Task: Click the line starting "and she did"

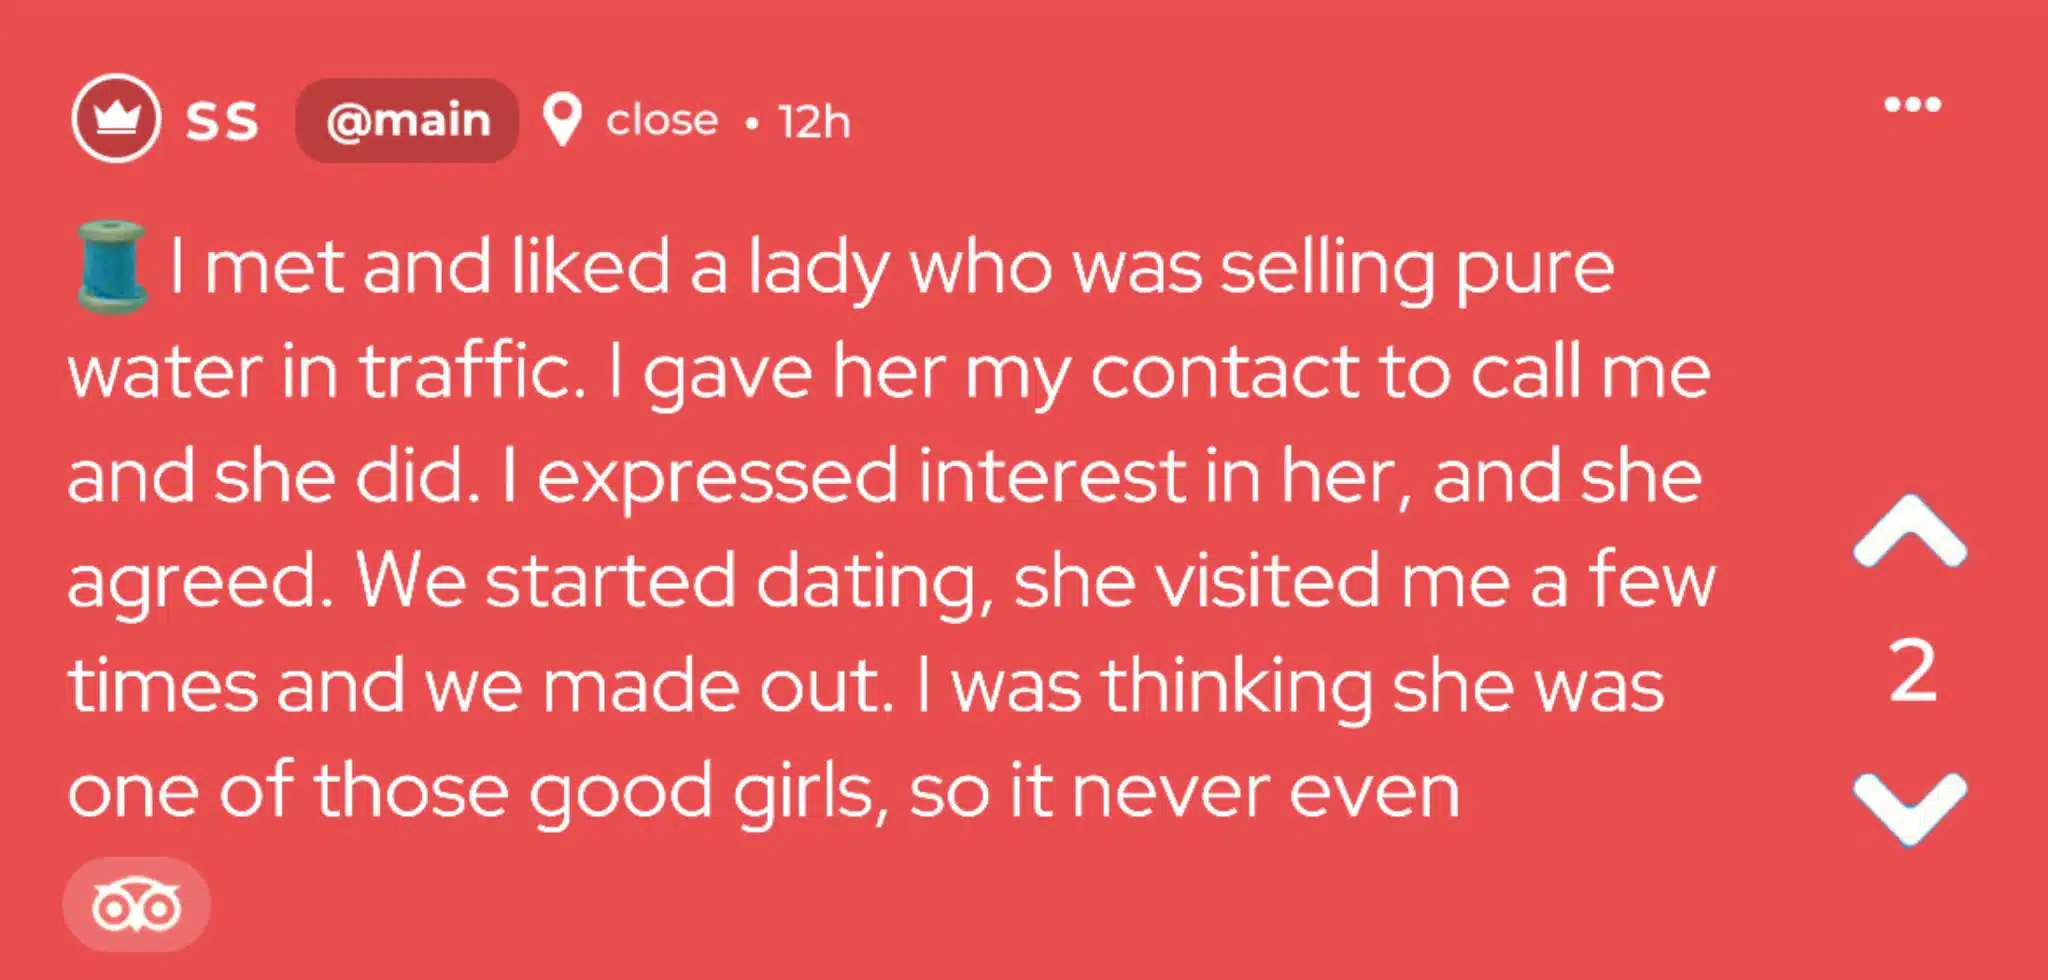Action: tap(884, 477)
